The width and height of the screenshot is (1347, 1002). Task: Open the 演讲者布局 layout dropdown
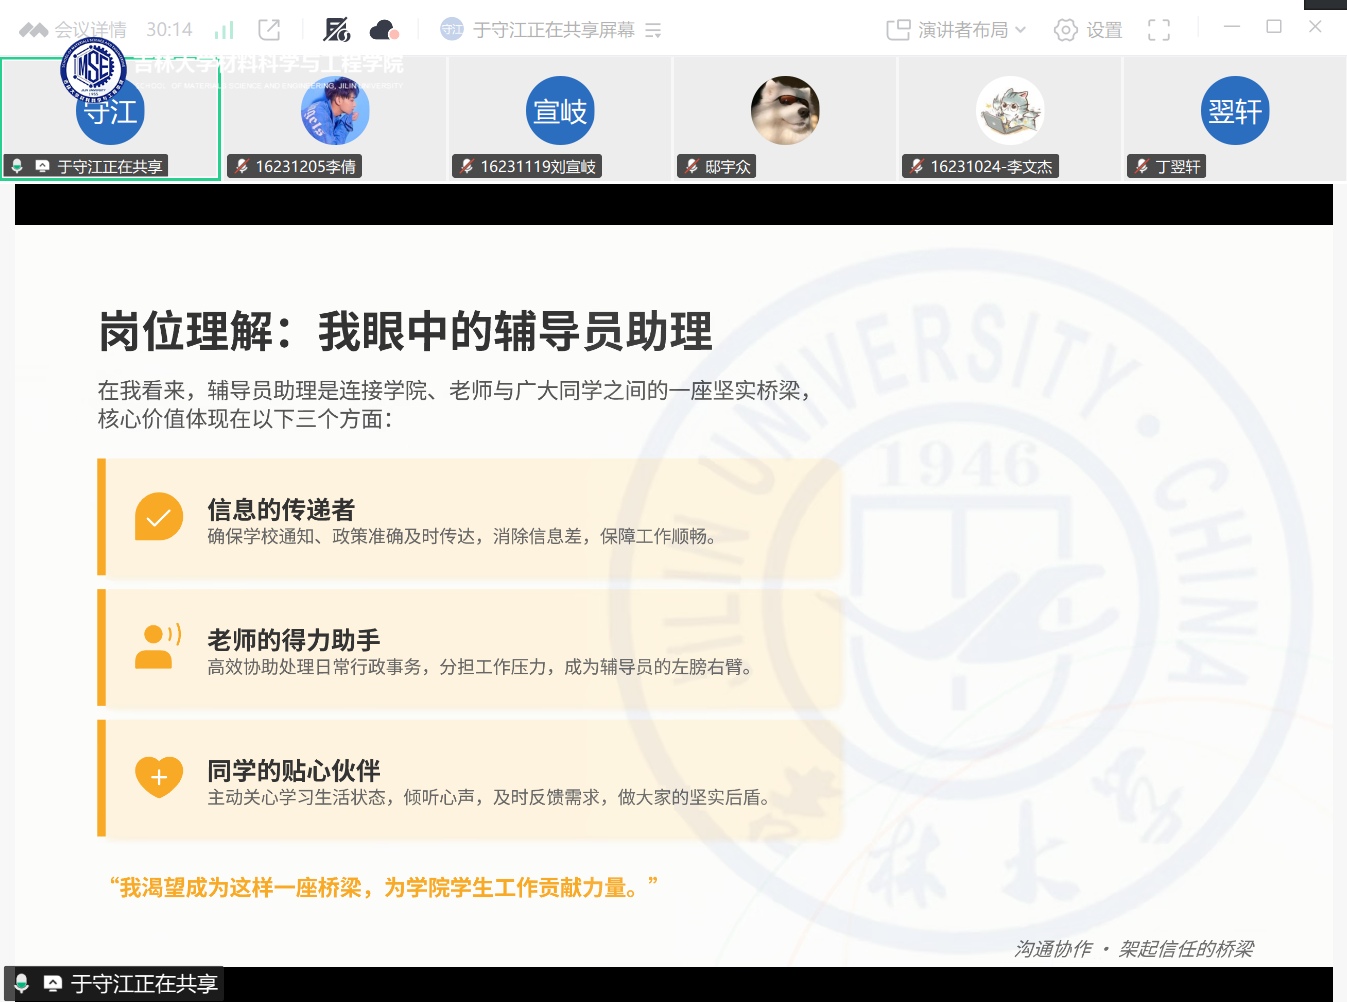(x=956, y=30)
